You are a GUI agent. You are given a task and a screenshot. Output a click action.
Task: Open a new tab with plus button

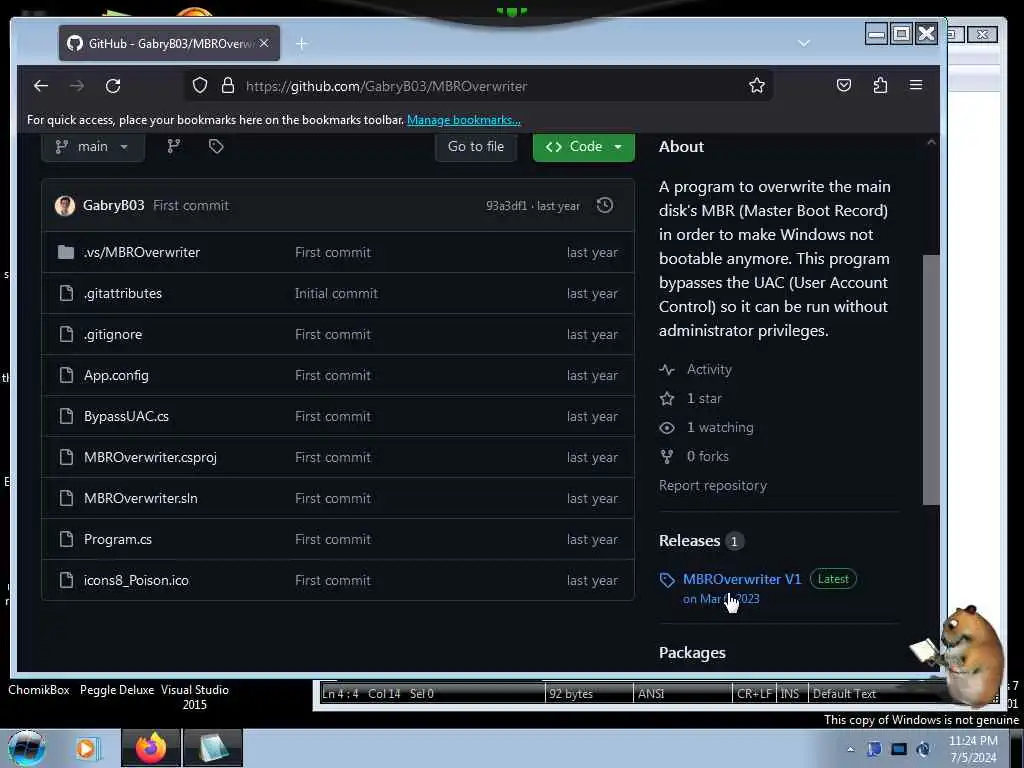pyautogui.click(x=301, y=44)
